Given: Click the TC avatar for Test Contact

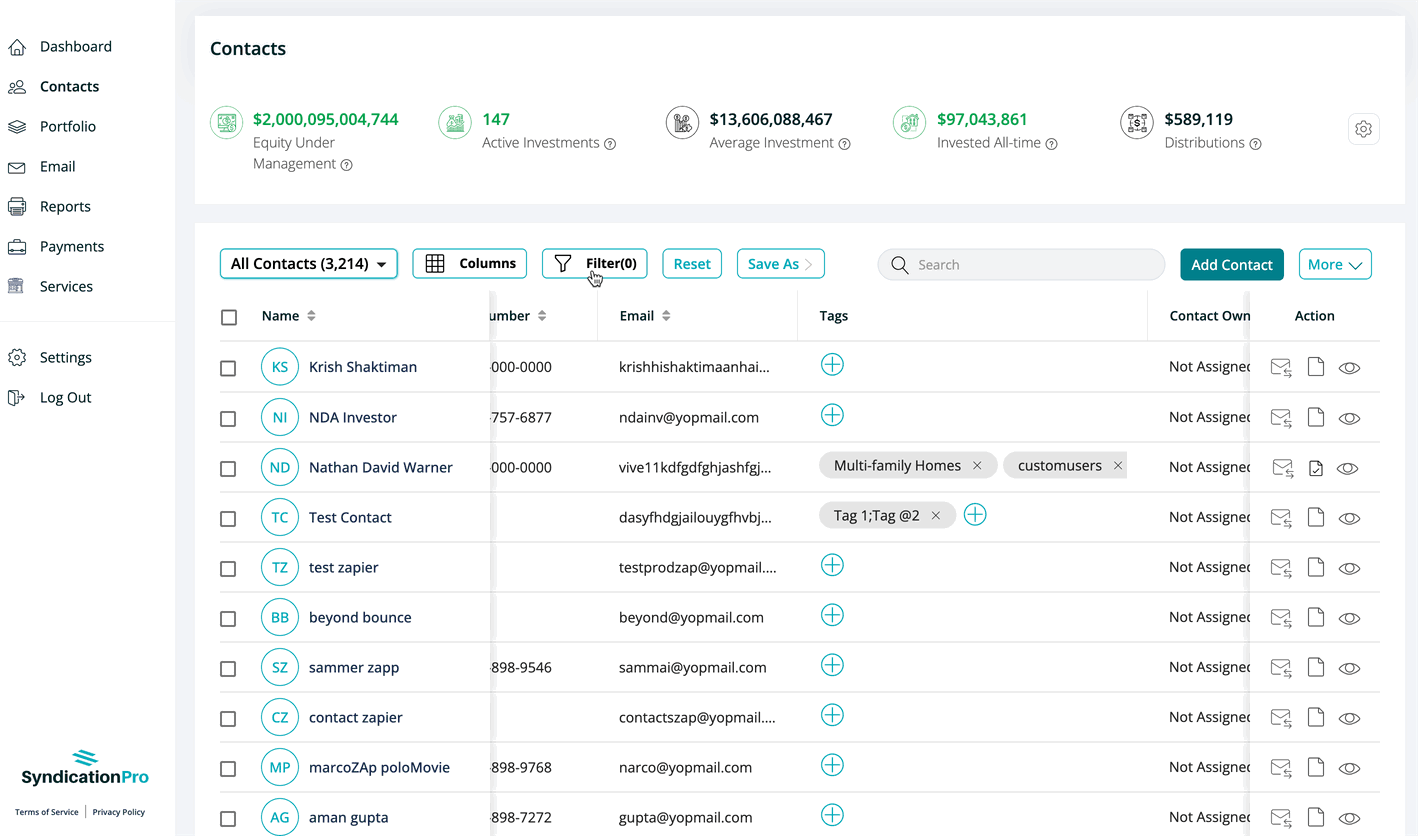Looking at the screenshot, I should (x=280, y=517).
